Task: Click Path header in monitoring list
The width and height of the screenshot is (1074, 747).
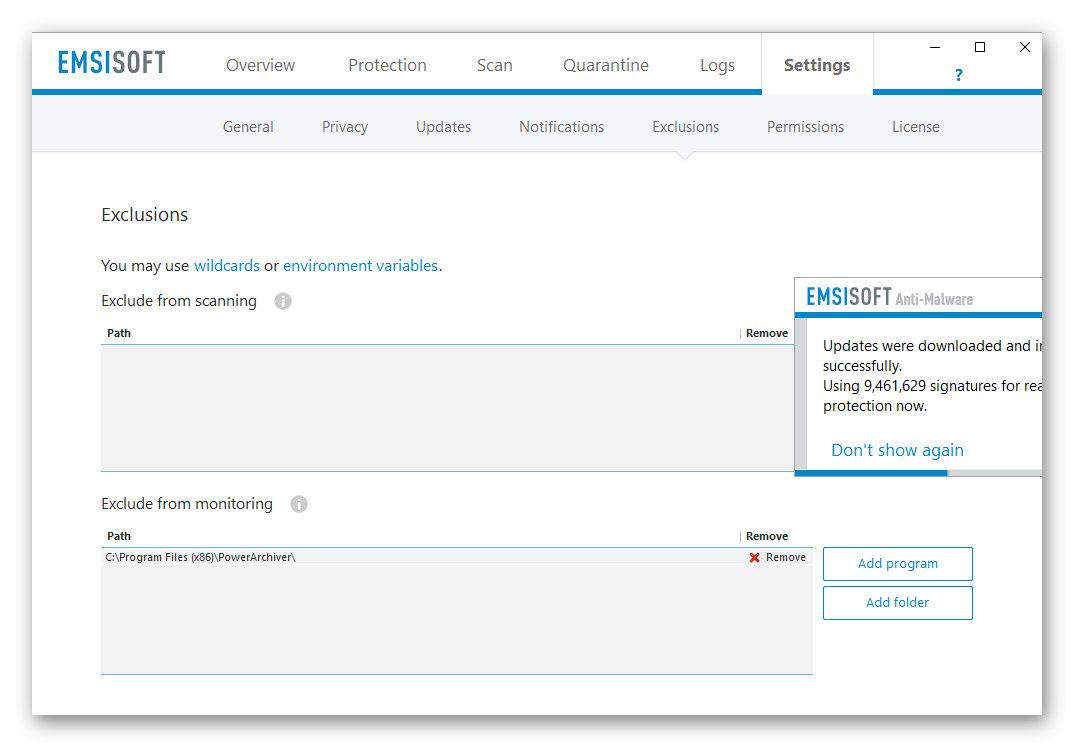Action: 118,536
